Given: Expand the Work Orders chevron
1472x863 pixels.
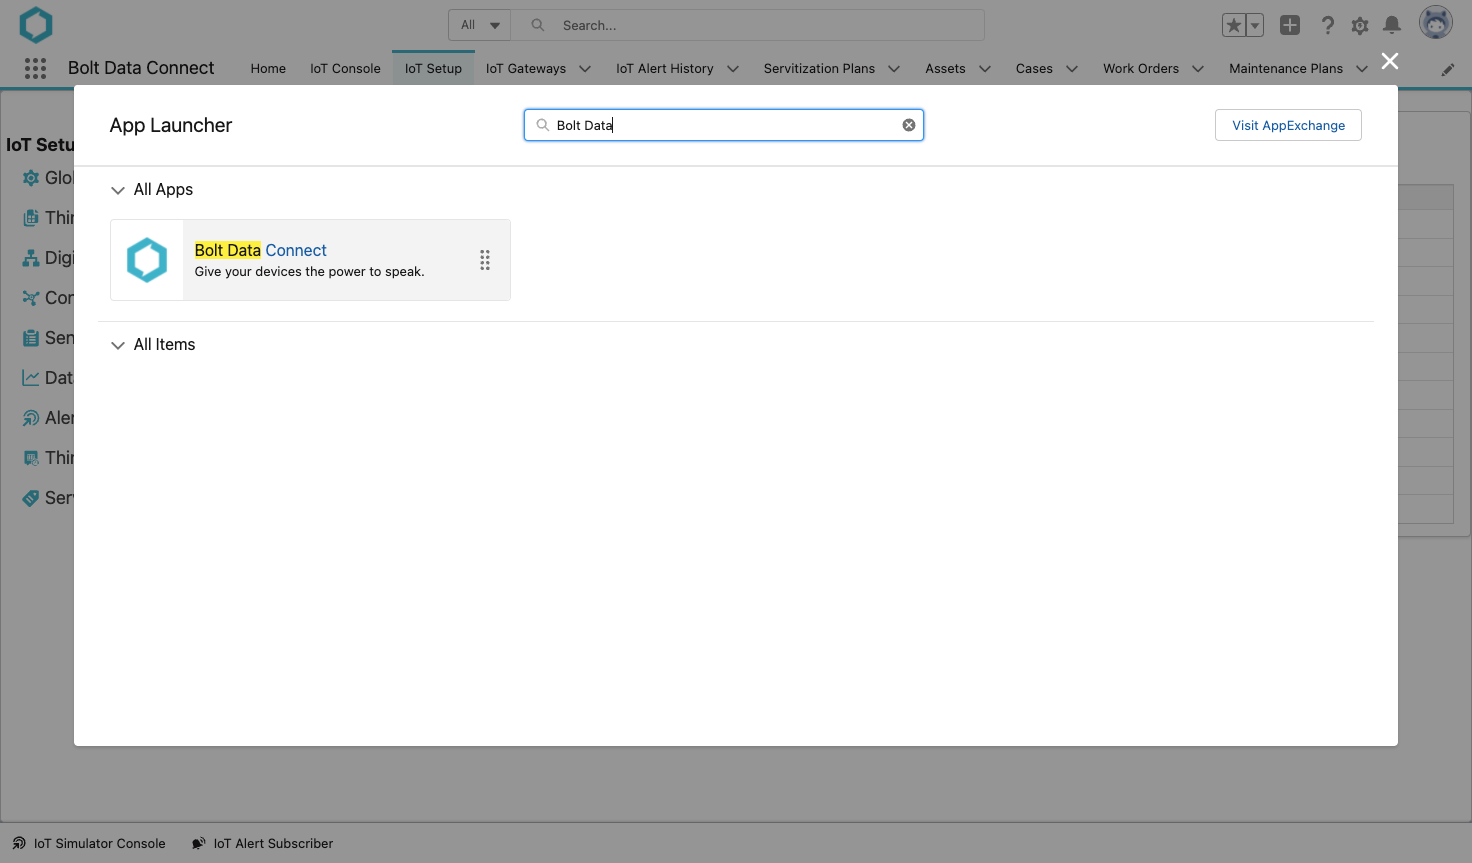Looking at the screenshot, I should (1198, 69).
